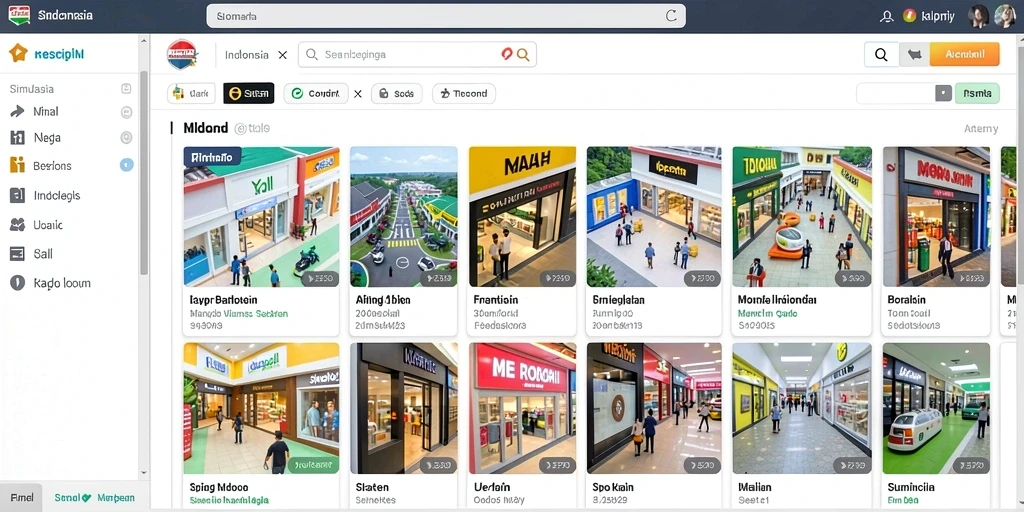
Task: Select the Tleoond filter chip
Action: tap(464, 93)
